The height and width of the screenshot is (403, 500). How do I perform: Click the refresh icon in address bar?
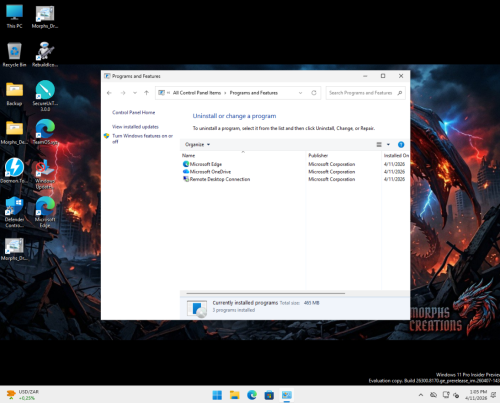tap(314, 93)
